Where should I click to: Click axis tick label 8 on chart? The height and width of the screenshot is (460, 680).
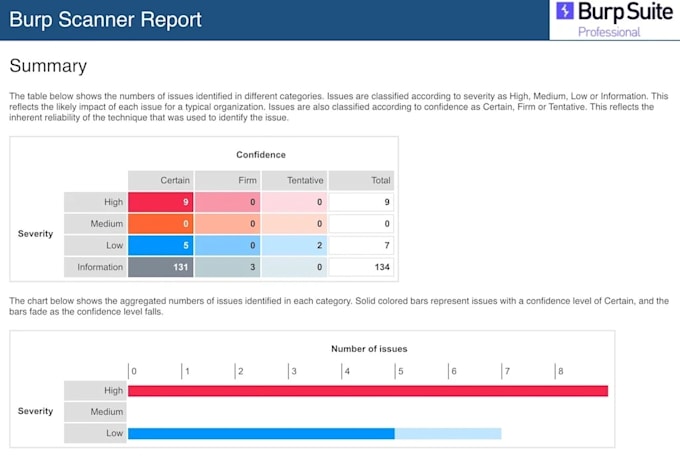pos(561,372)
